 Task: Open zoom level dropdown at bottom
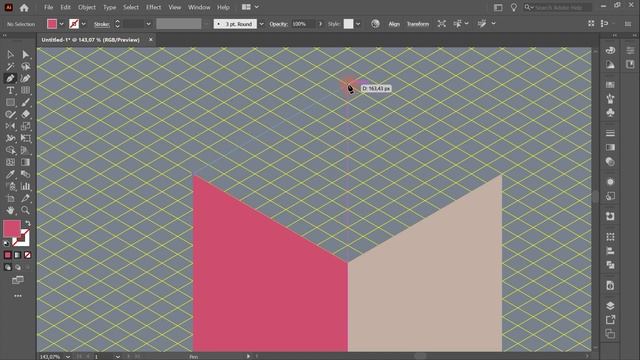[x=68, y=357]
